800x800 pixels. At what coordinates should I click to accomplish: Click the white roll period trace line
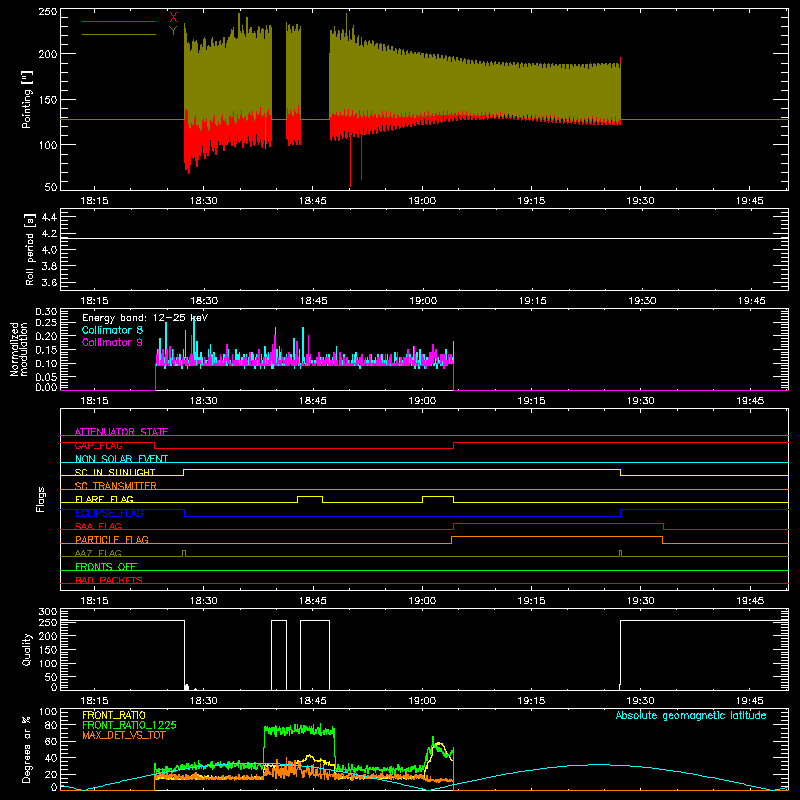(x=424, y=238)
